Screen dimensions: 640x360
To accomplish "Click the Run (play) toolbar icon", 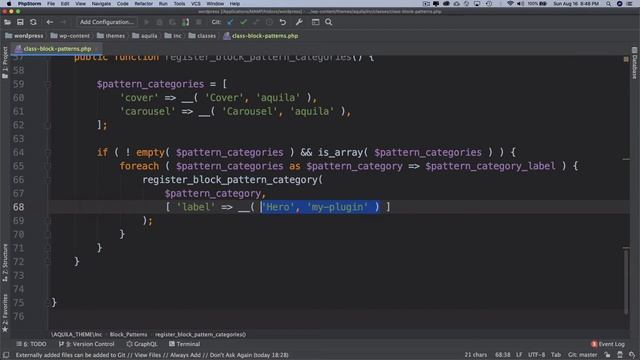I will [x=147, y=22].
